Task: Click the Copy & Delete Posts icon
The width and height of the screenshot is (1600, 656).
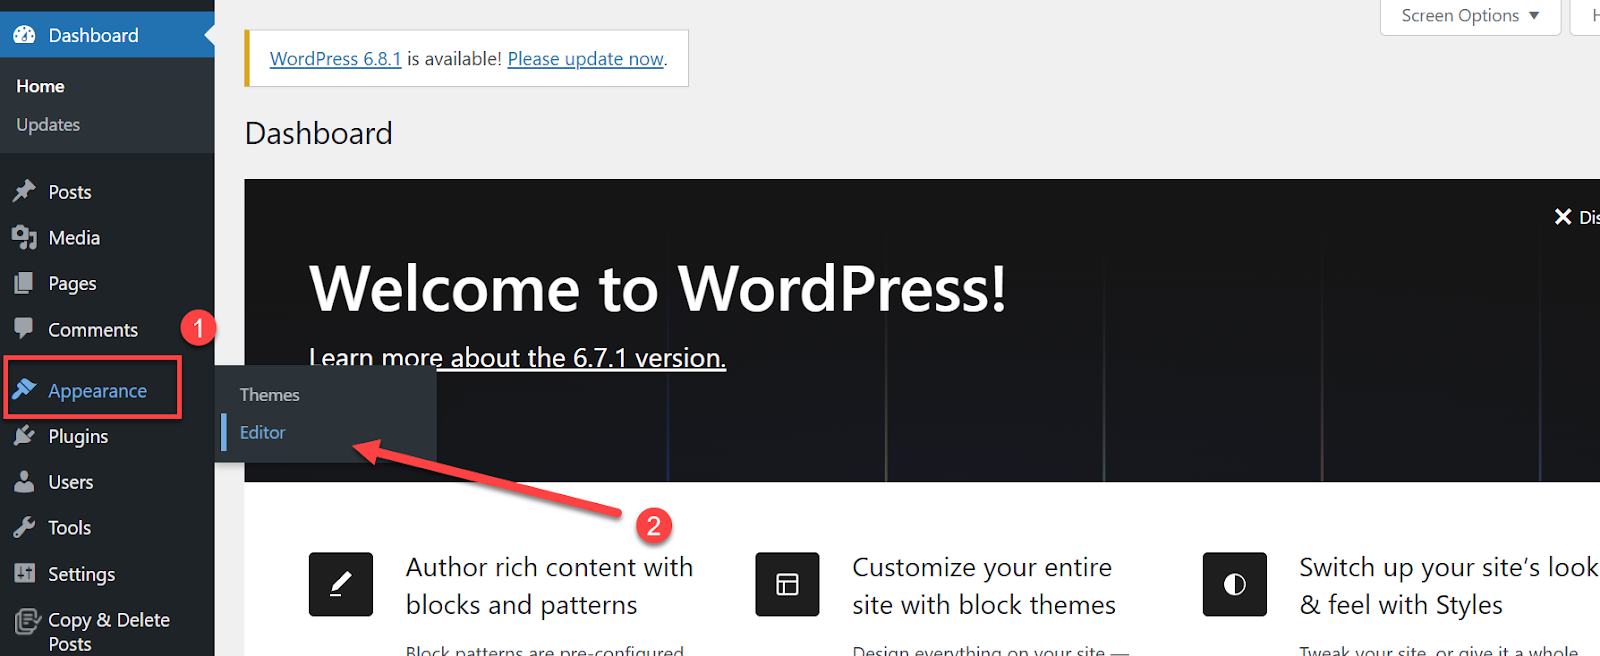Action: 27,622
